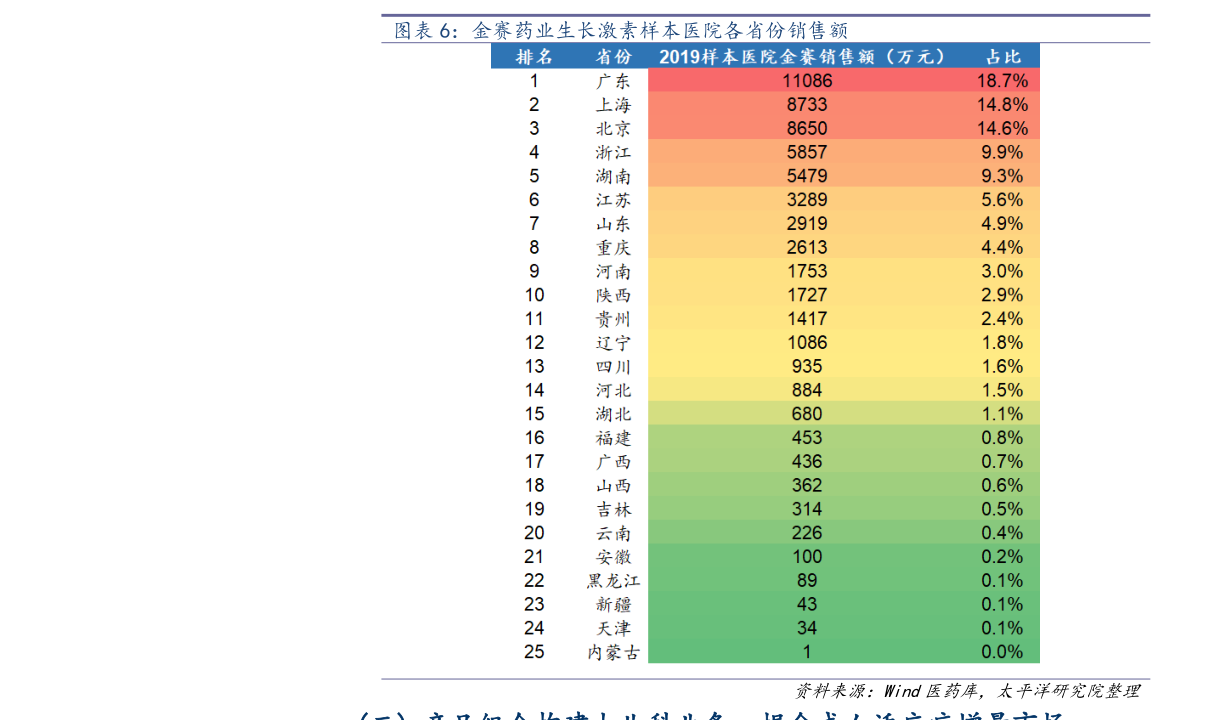Select 辽宁's sales value 1086

pos(807,343)
